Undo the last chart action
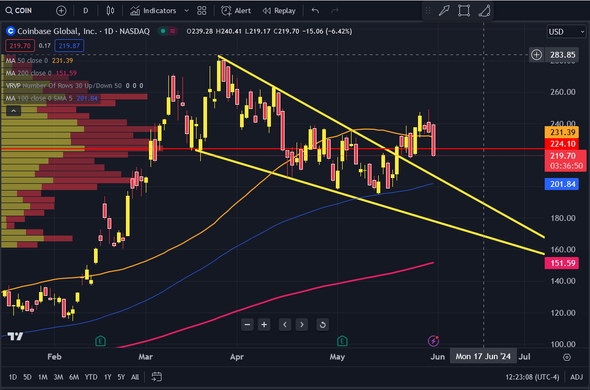Viewport: 590px width, 390px height. 315,11
